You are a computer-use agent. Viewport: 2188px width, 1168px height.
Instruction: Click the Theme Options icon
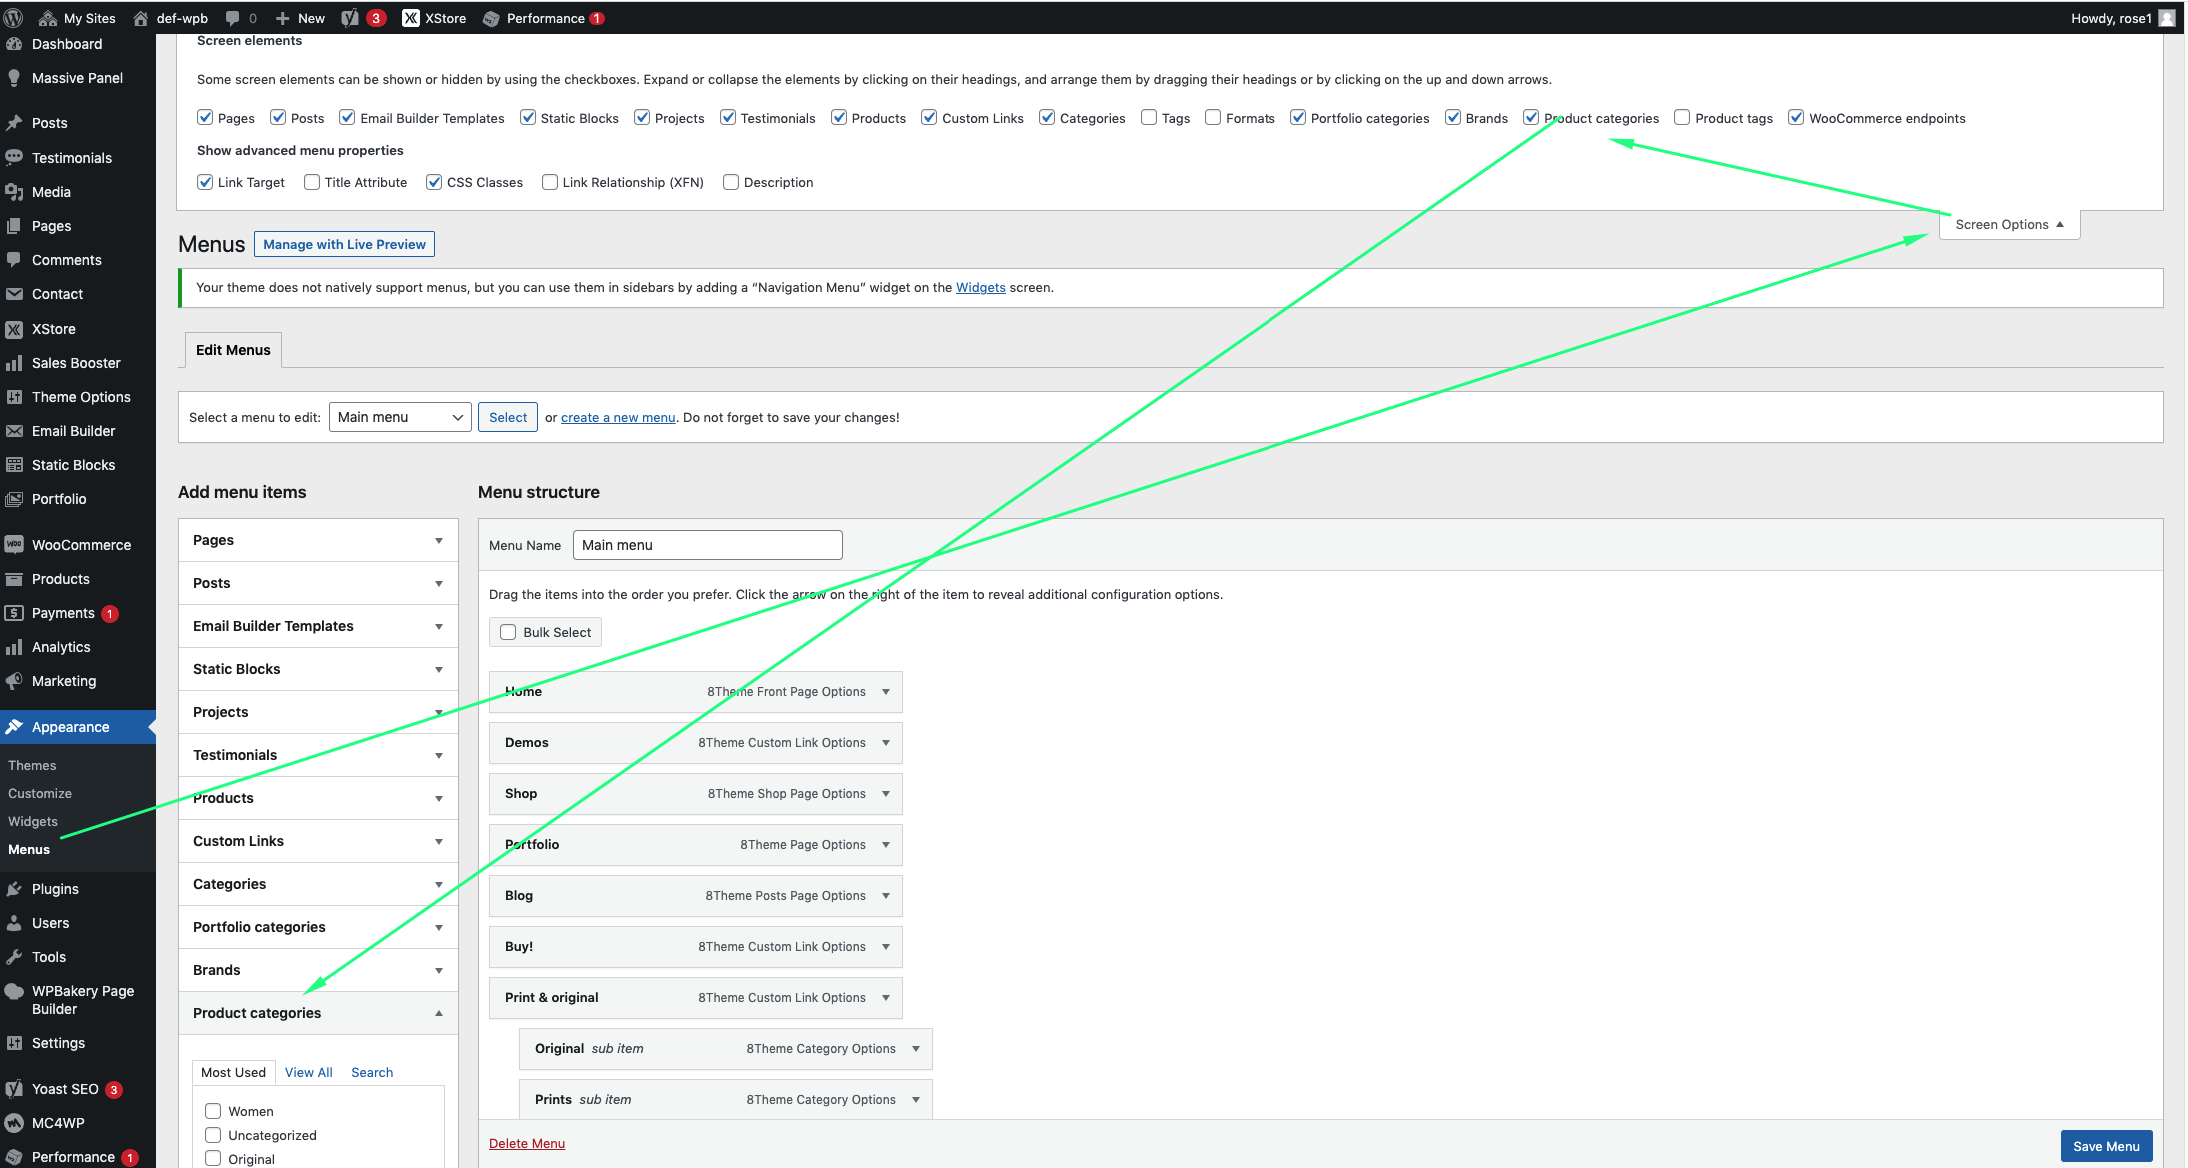pos(14,397)
